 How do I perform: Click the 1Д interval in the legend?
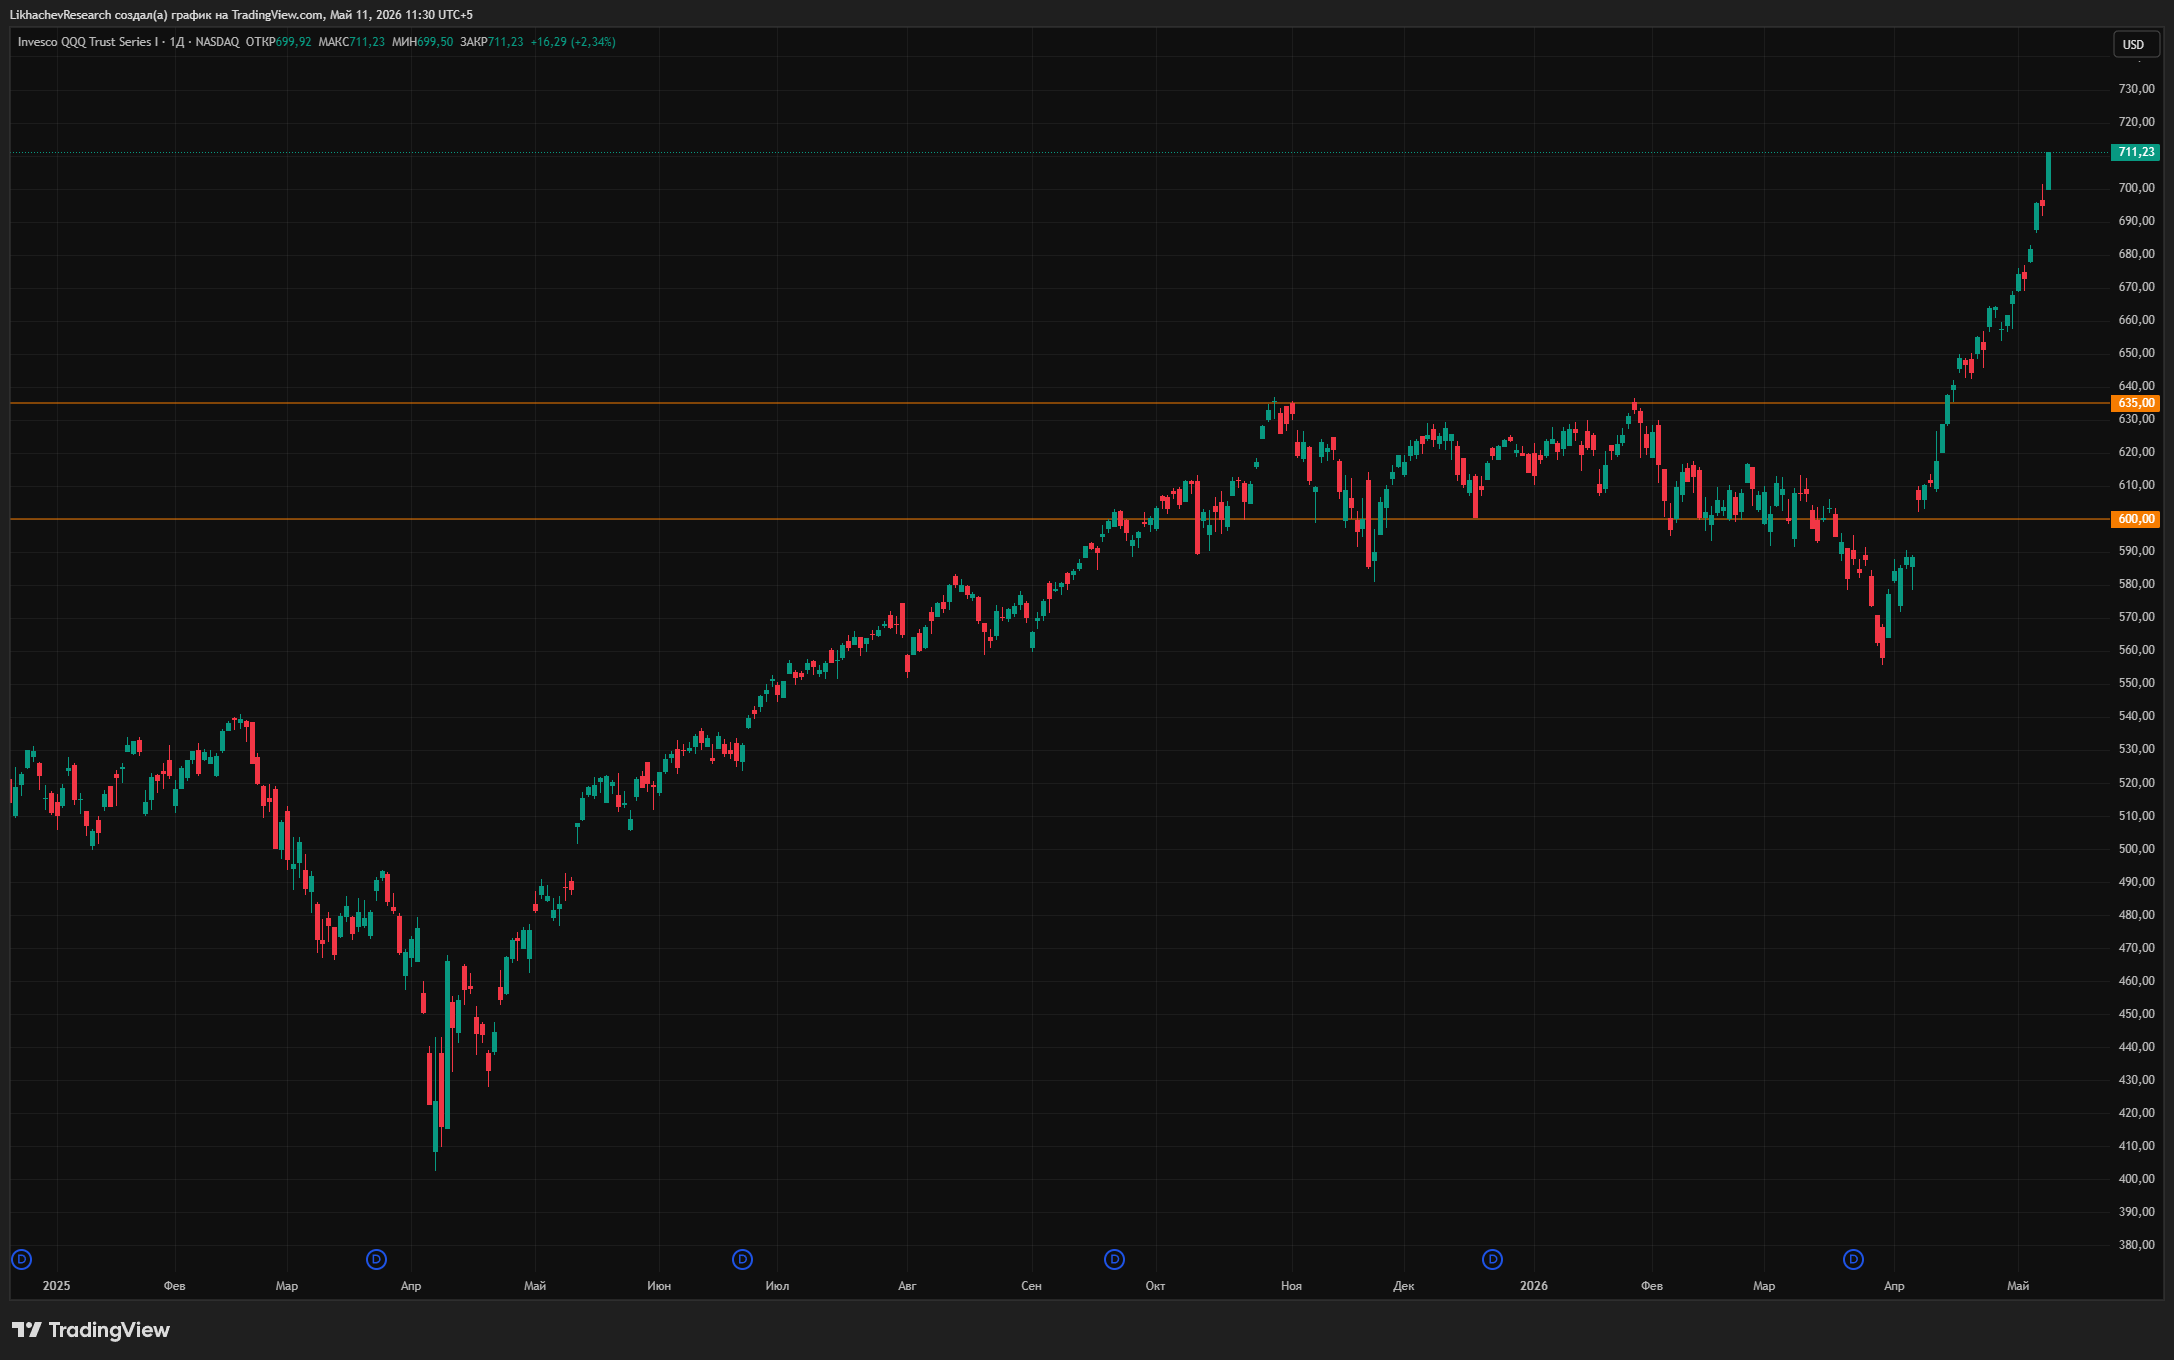[177, 42]
